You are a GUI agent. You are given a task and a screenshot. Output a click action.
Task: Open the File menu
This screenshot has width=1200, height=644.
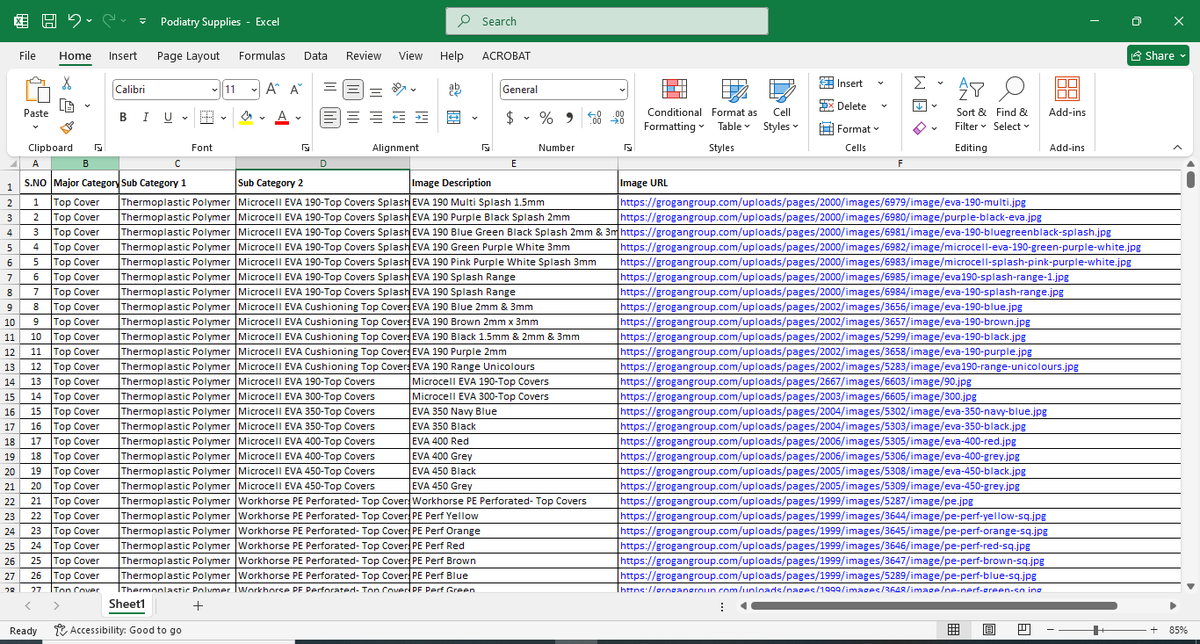(28, 56)
